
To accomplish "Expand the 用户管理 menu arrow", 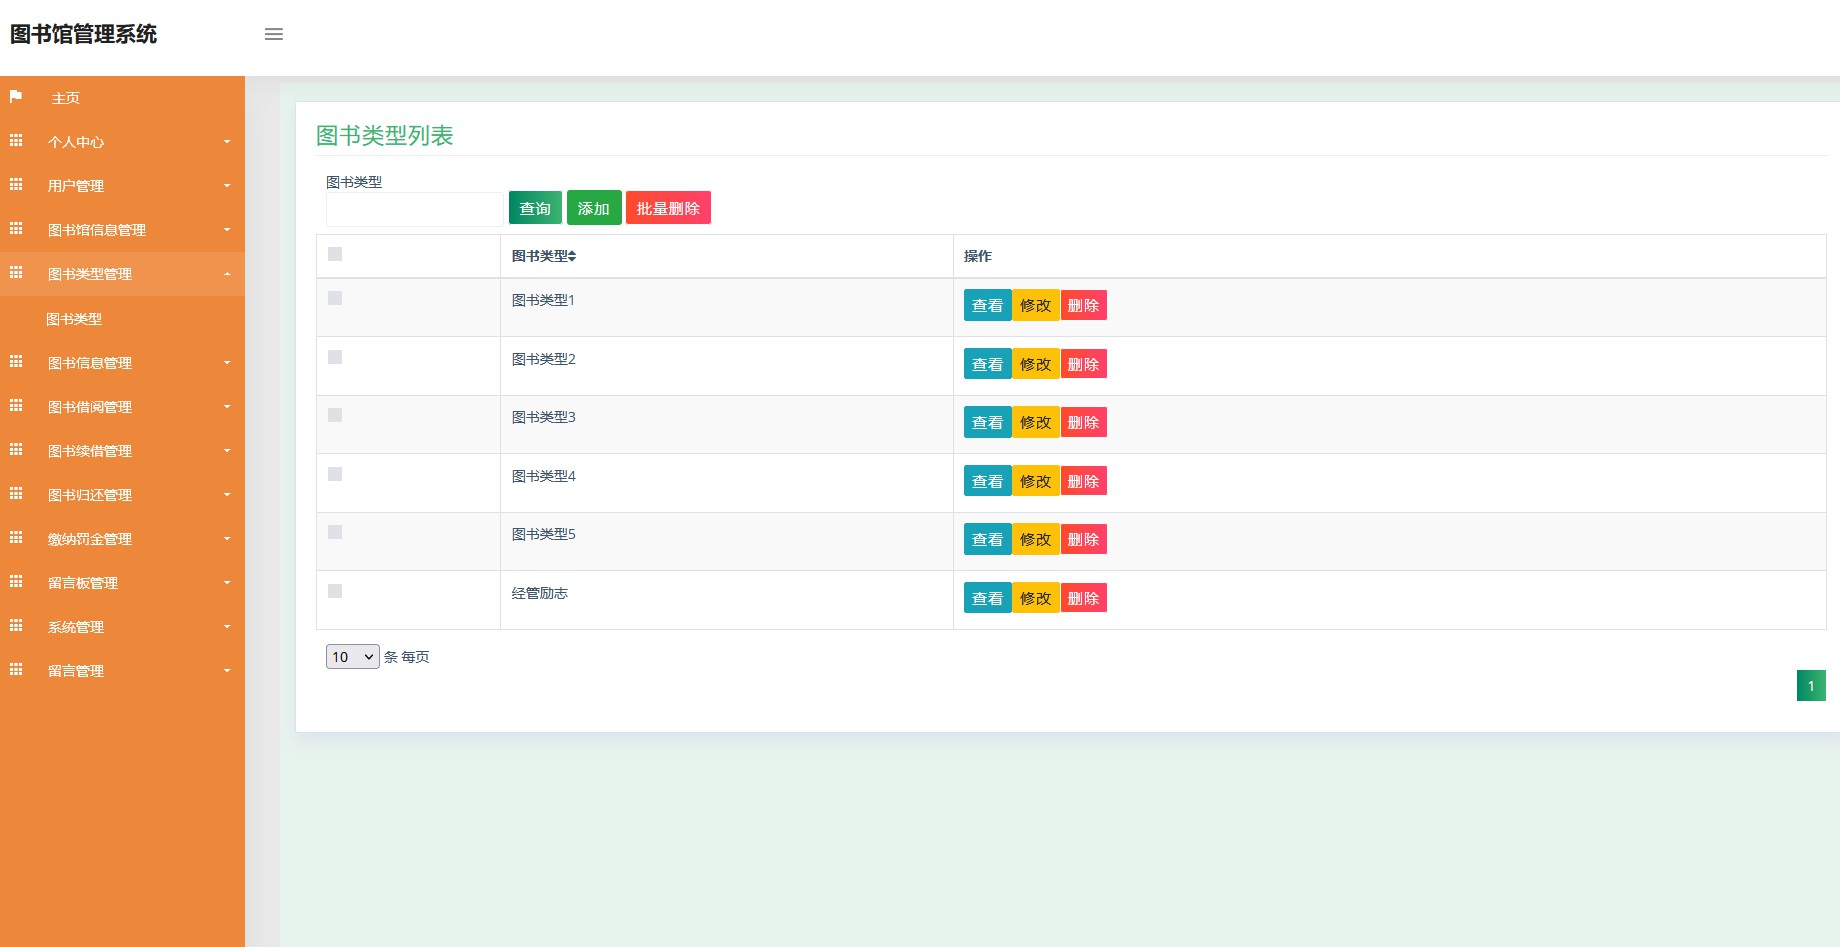I will tap(227, 186).
